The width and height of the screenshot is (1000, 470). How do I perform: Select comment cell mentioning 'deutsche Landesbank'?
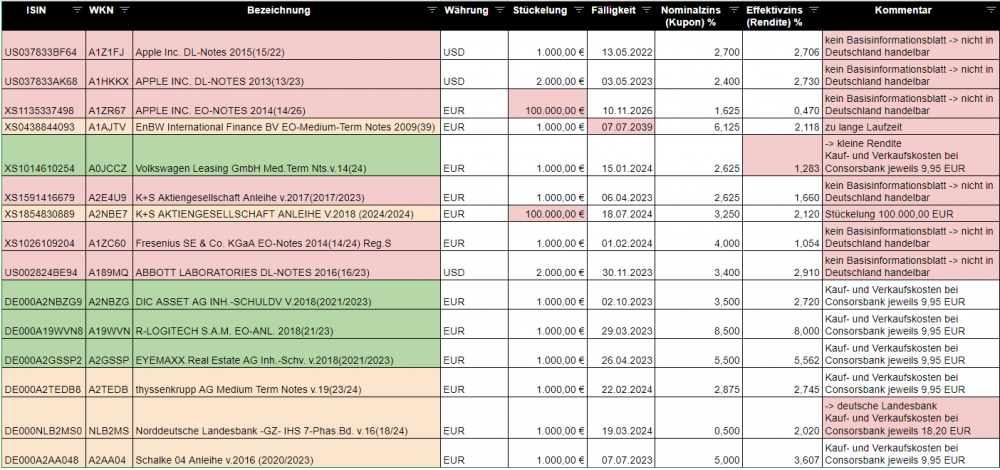coord(911,418)
